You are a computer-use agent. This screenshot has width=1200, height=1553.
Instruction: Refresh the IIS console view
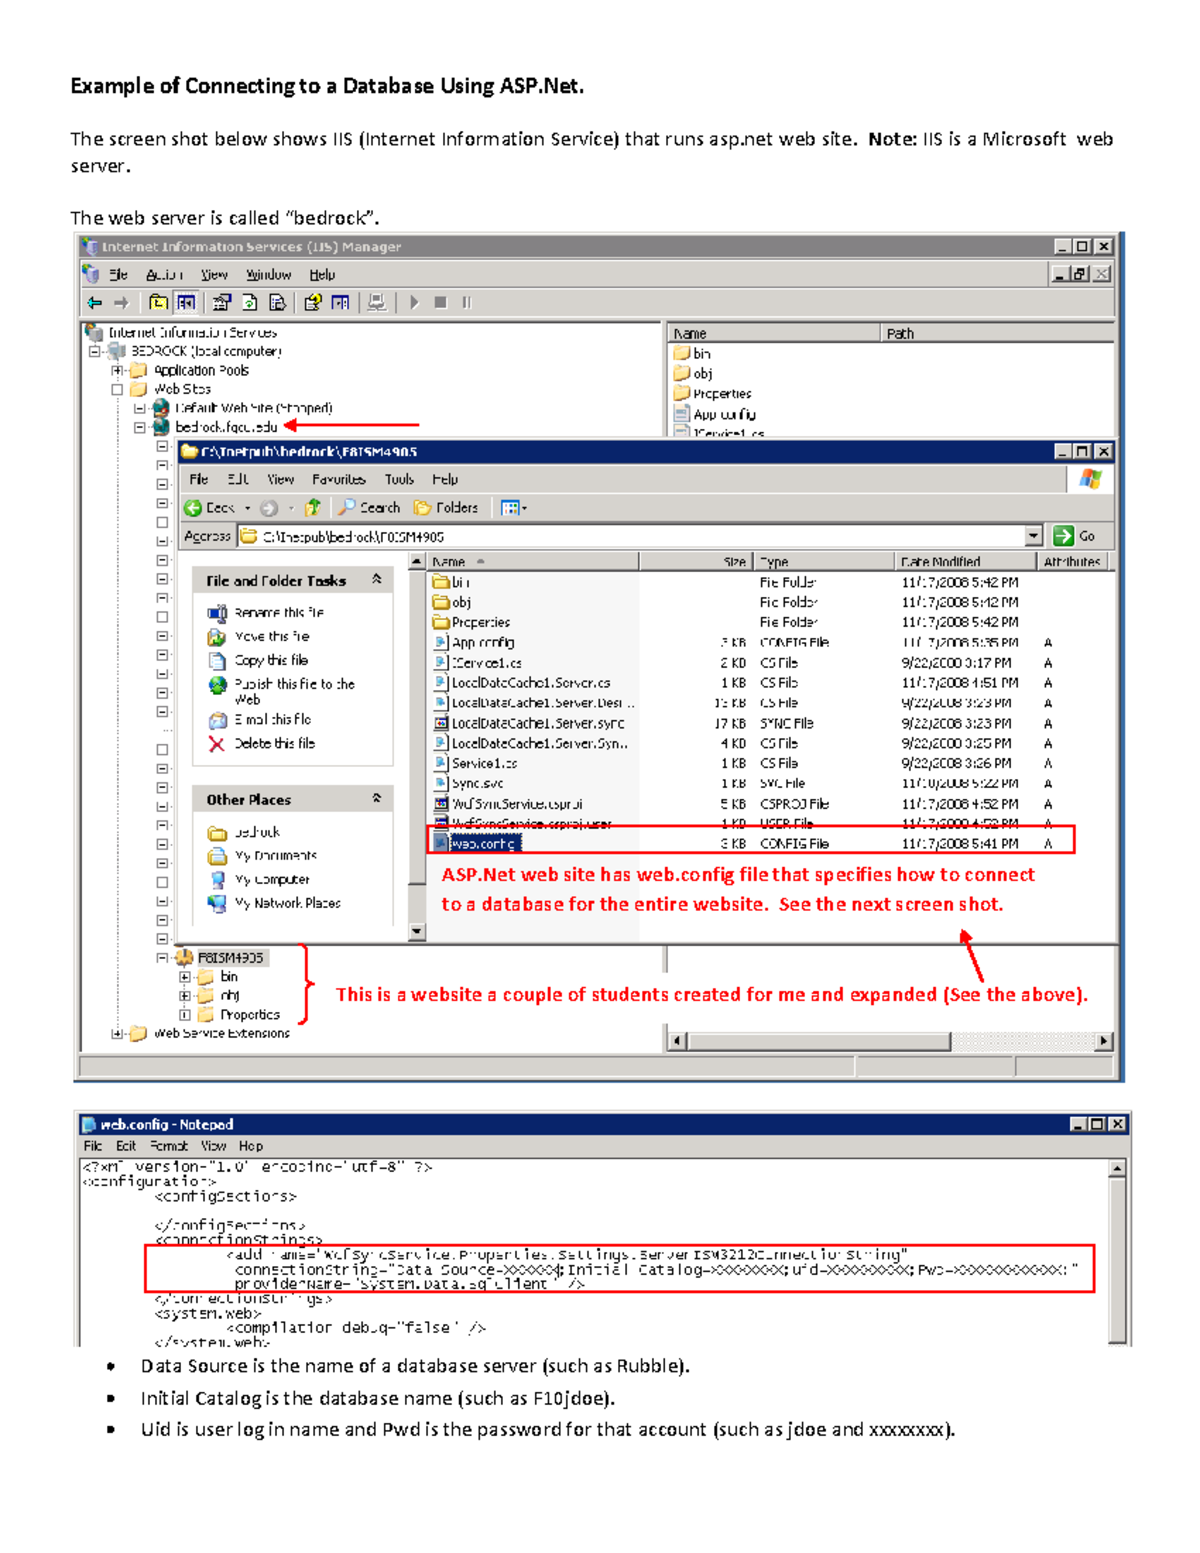pyautogui.click(x=250, y=300)
